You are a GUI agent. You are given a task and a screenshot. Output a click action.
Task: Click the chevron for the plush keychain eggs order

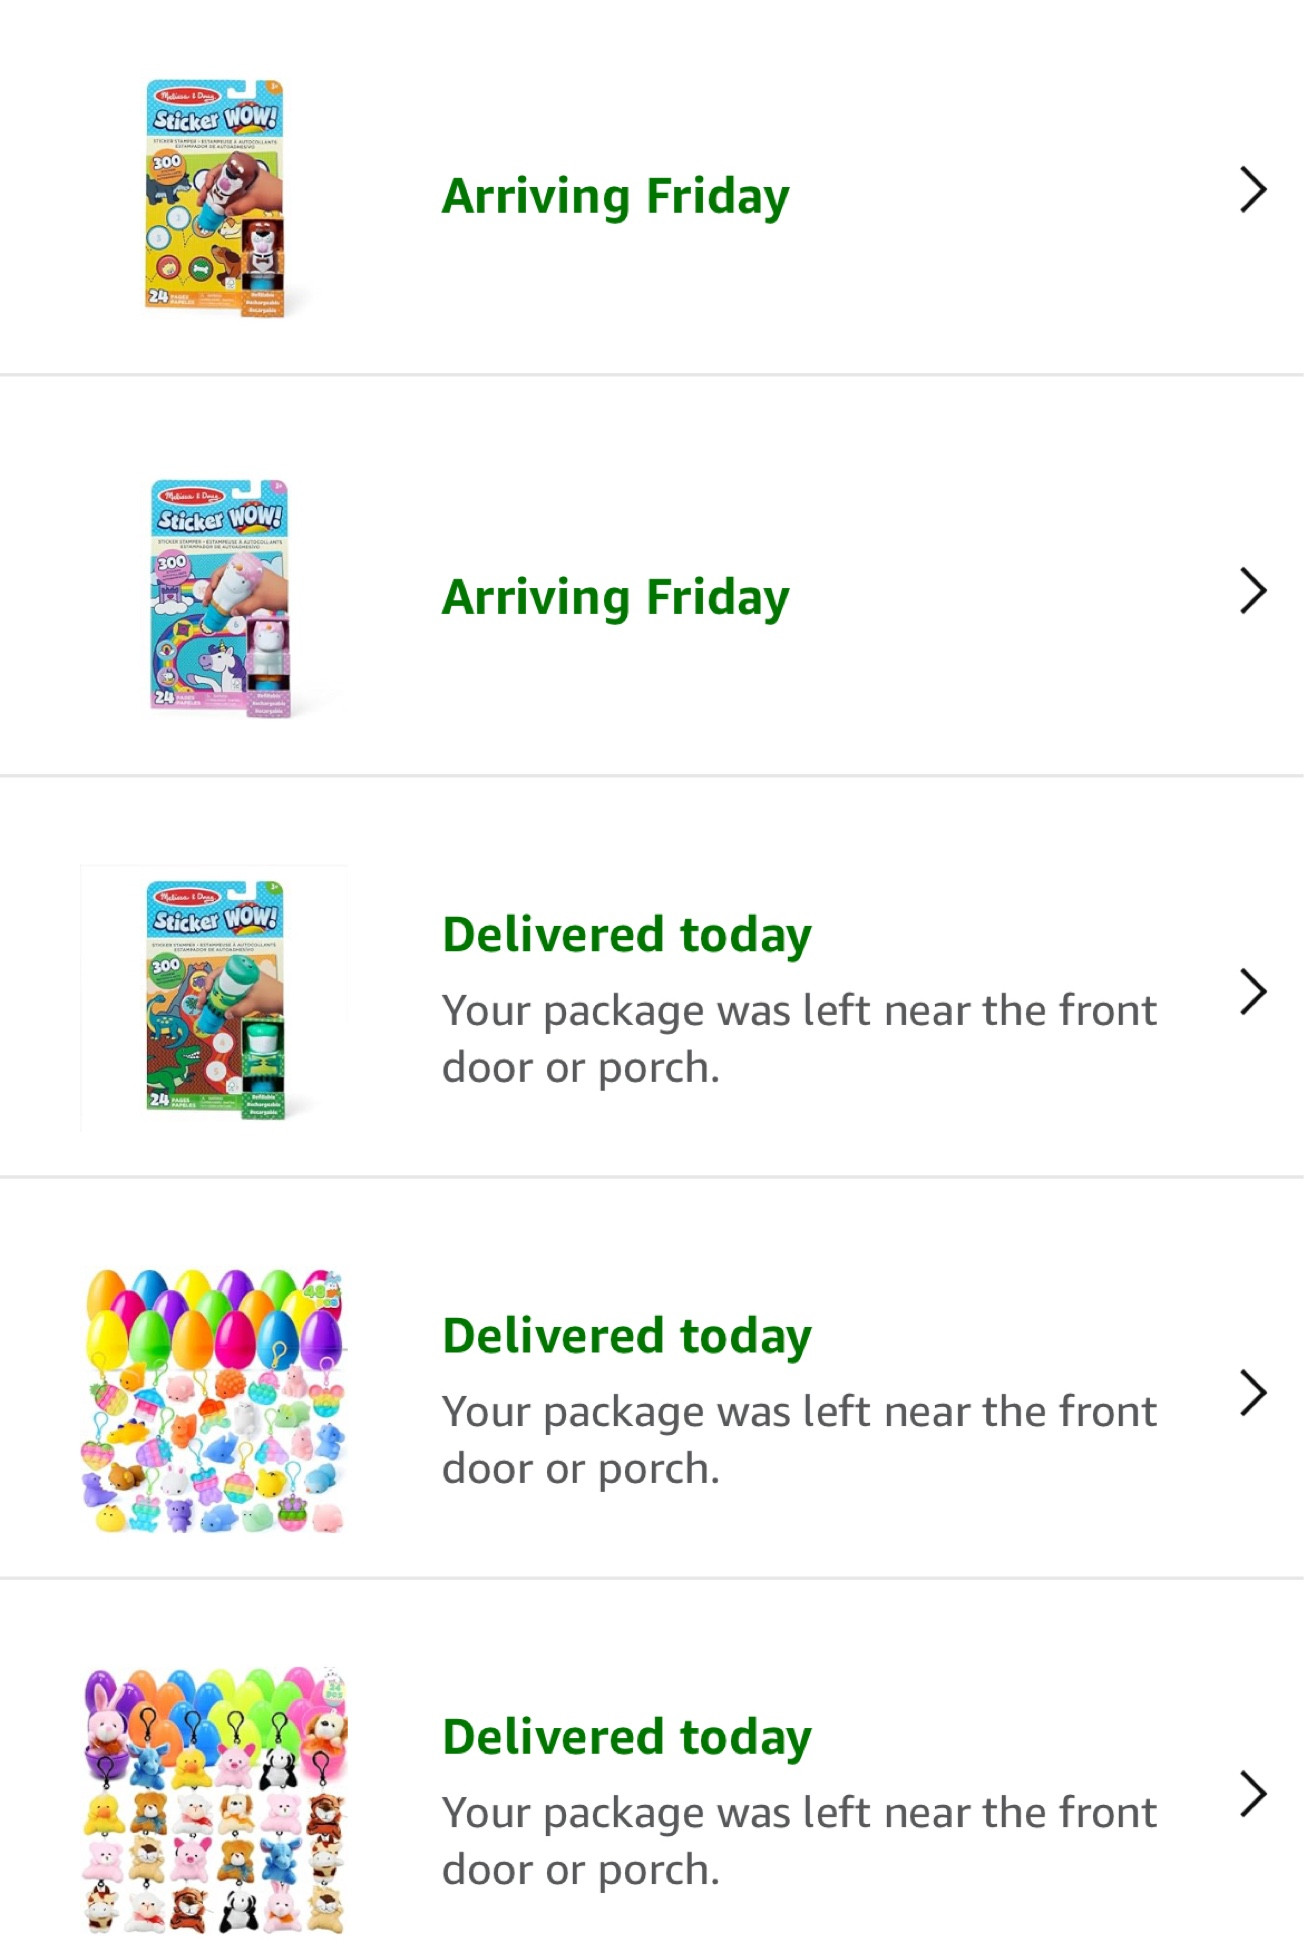coord(1253,1793)
